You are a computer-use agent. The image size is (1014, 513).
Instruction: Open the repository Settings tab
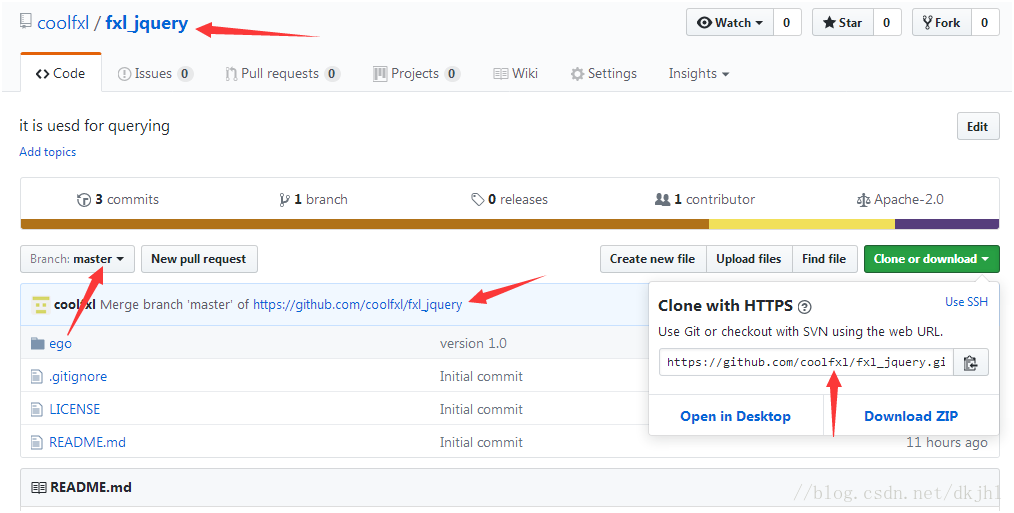(603, 74)
